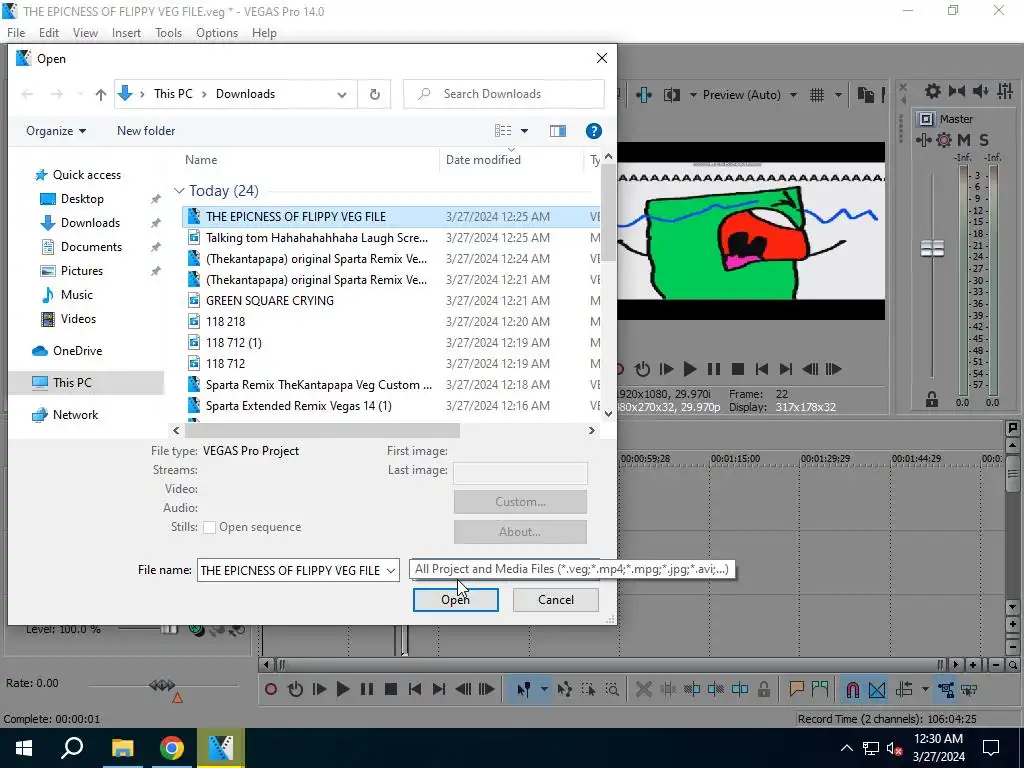Click Play in the timeline transport bar
1024x768 pixels.
[343, 689]
